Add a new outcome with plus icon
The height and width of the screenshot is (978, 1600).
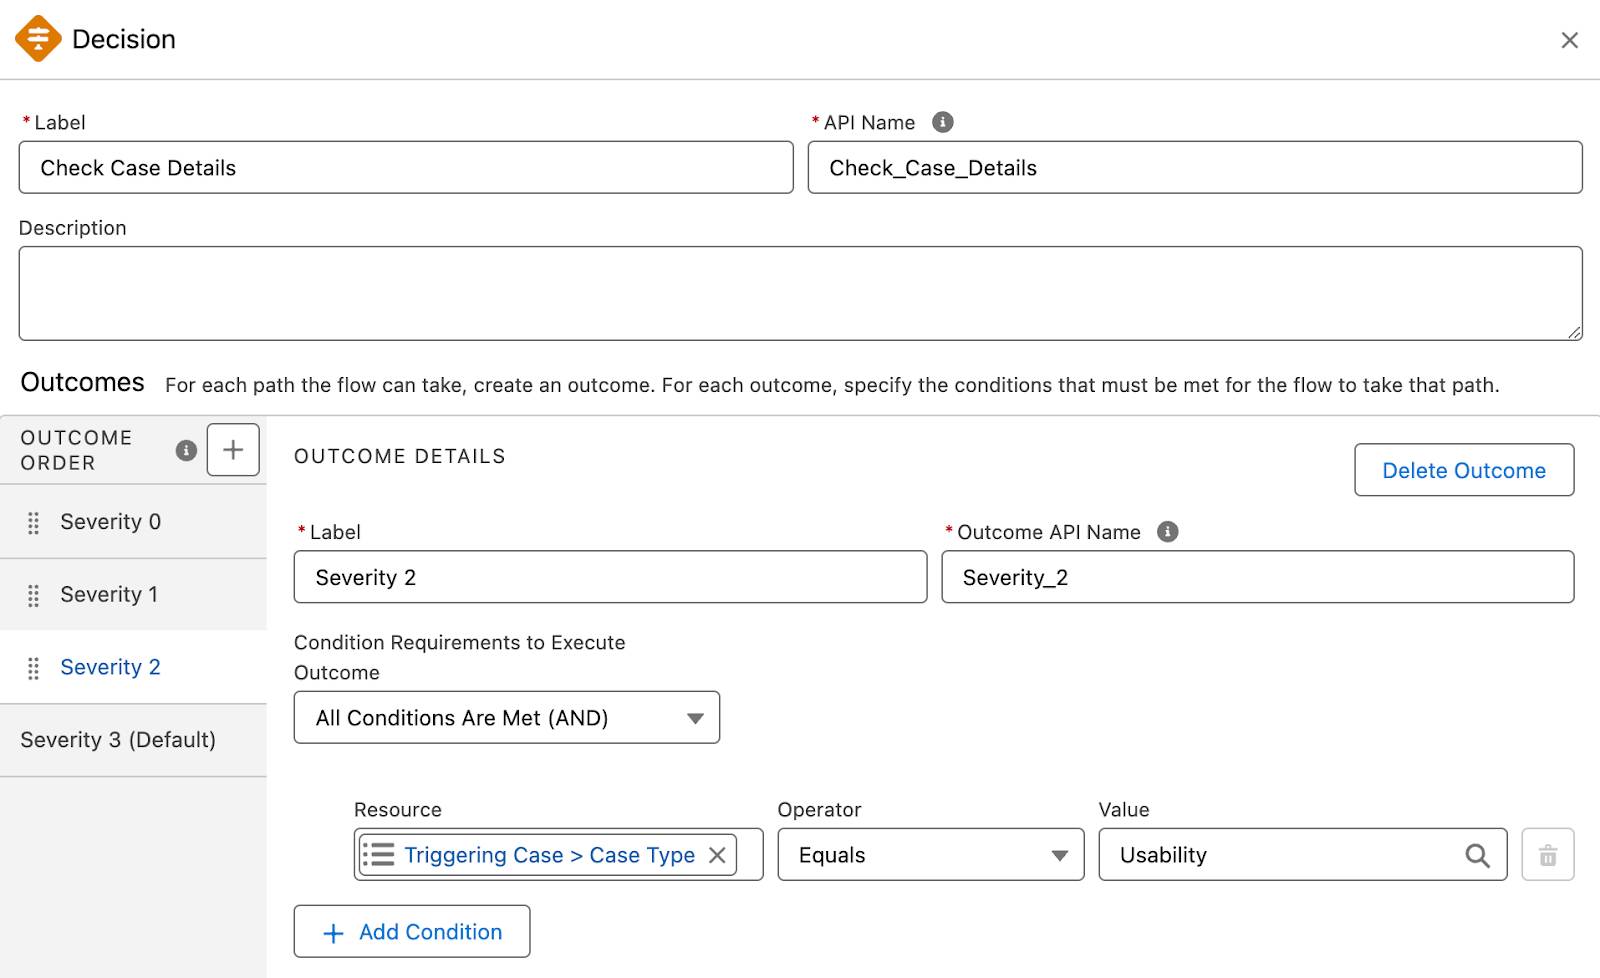point(233,450)
